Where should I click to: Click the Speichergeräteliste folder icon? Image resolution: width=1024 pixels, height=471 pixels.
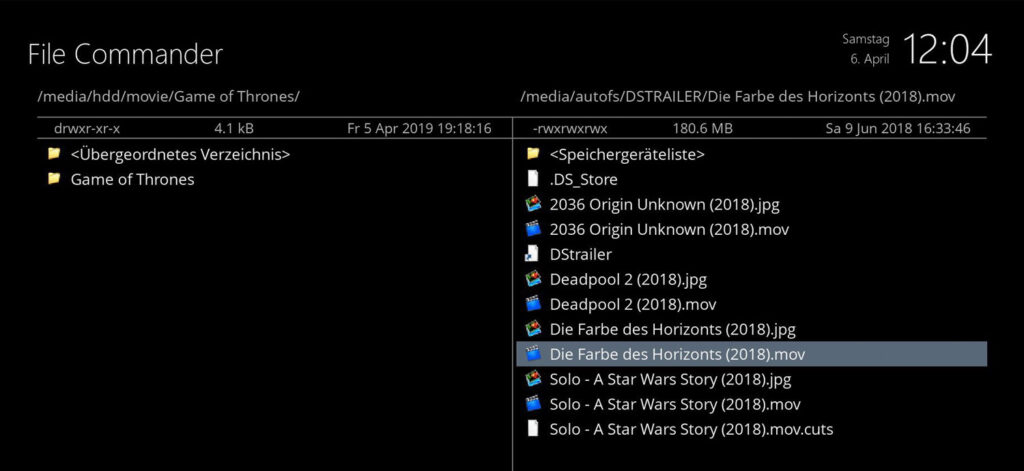pyautogui.click(x=533, y=154)
